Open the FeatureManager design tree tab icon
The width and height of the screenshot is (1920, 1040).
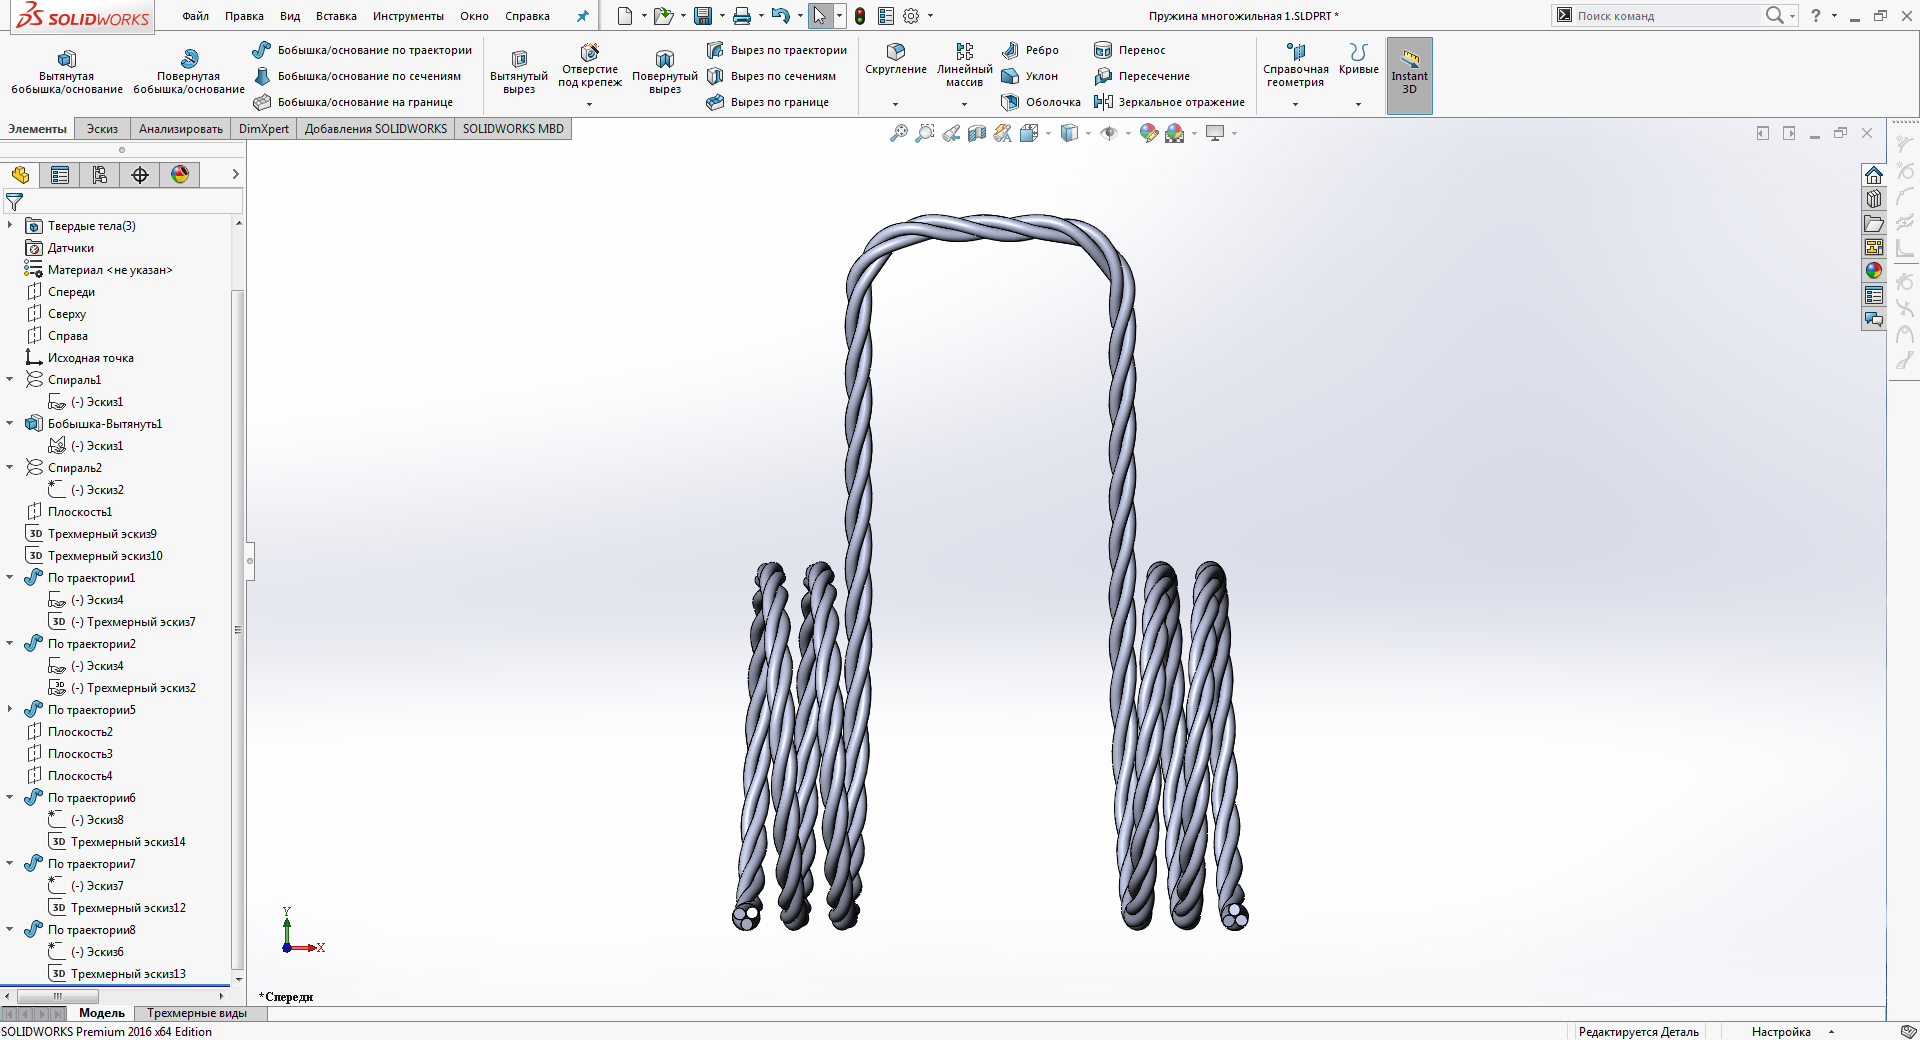point(20,175)
